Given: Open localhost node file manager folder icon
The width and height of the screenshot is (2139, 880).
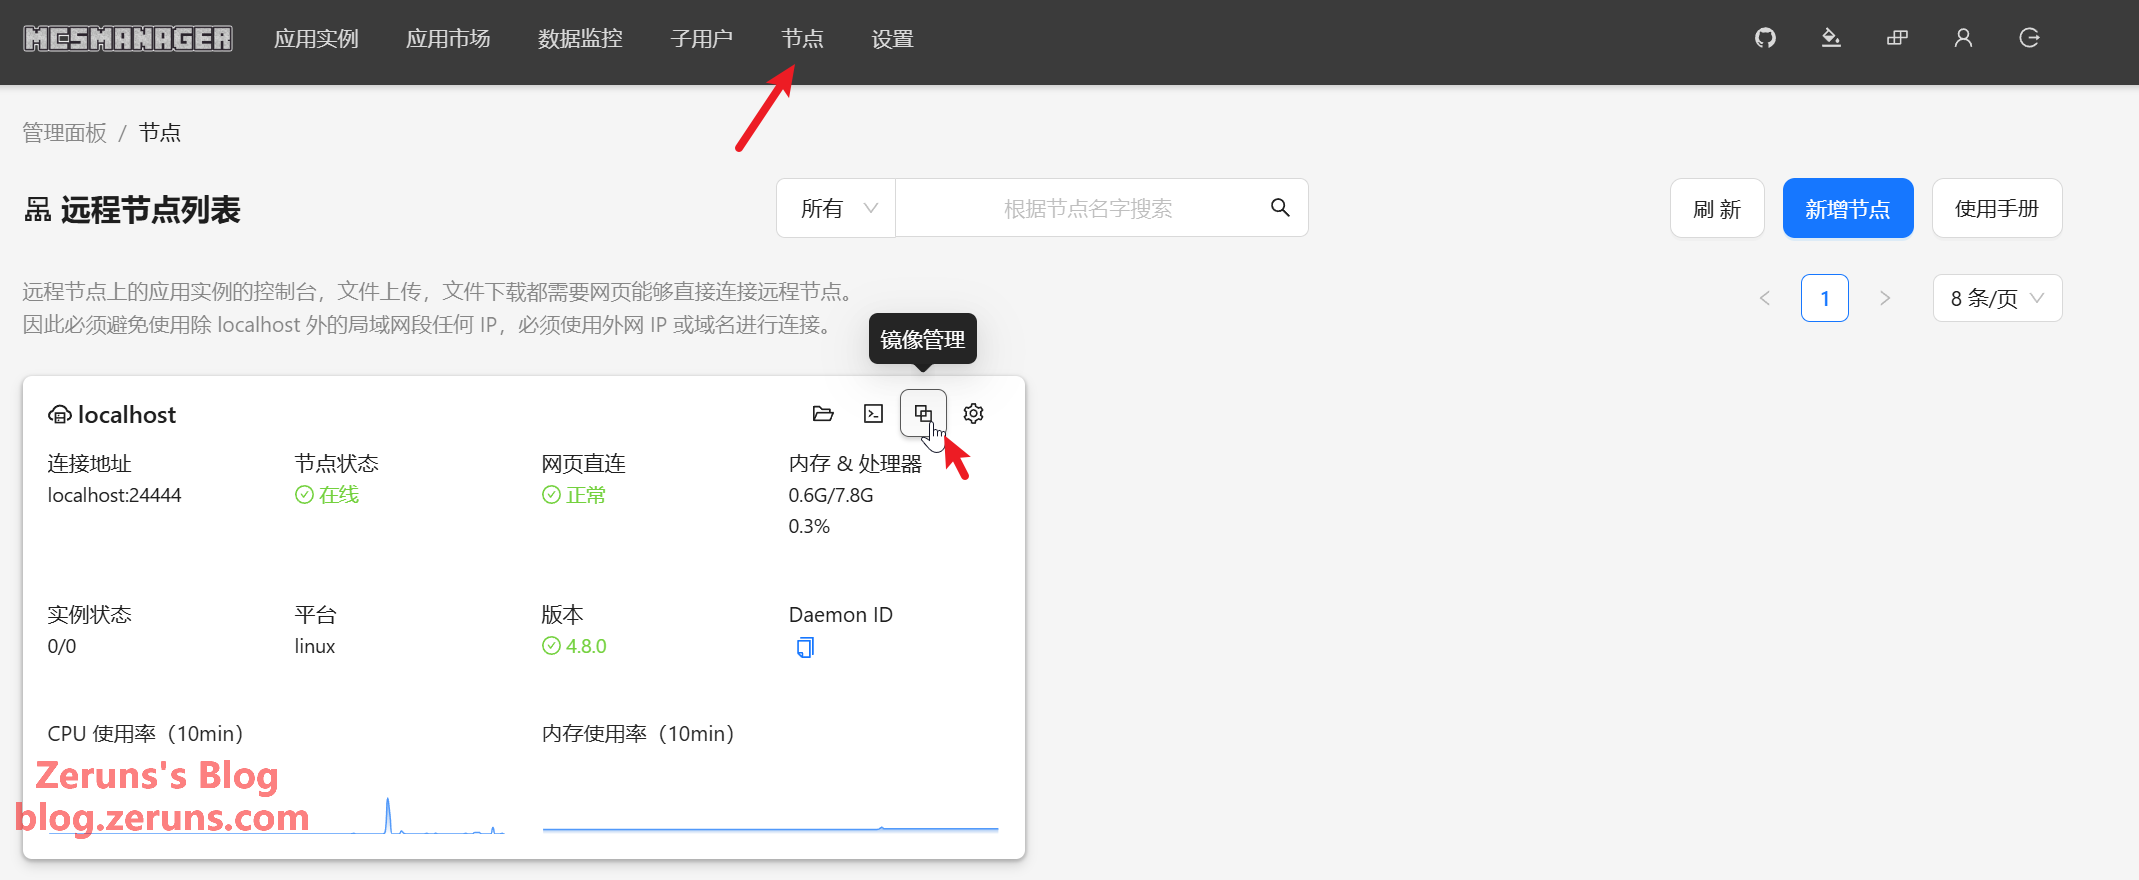Looking at the screenshot, I should [x=823, y=414].
